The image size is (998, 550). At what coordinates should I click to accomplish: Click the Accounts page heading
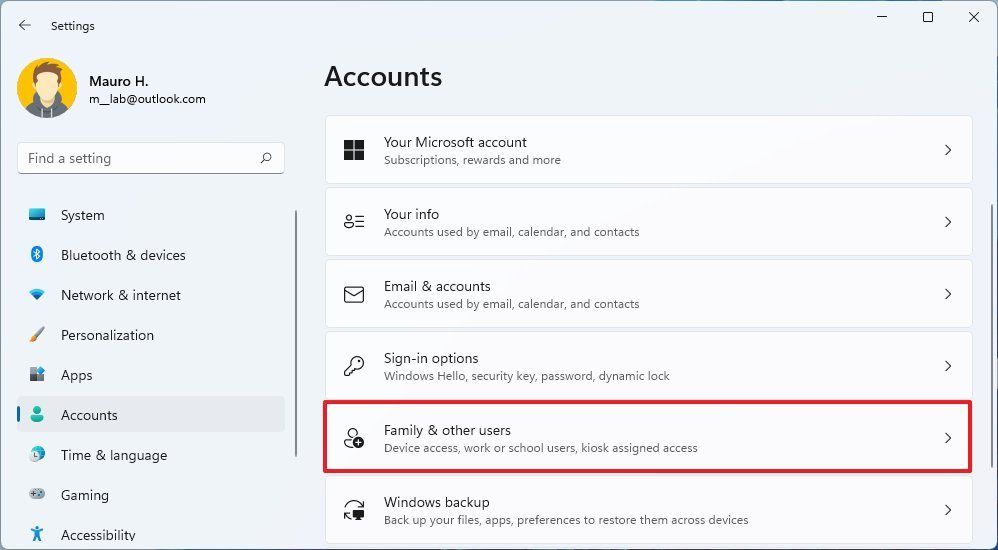383,76
